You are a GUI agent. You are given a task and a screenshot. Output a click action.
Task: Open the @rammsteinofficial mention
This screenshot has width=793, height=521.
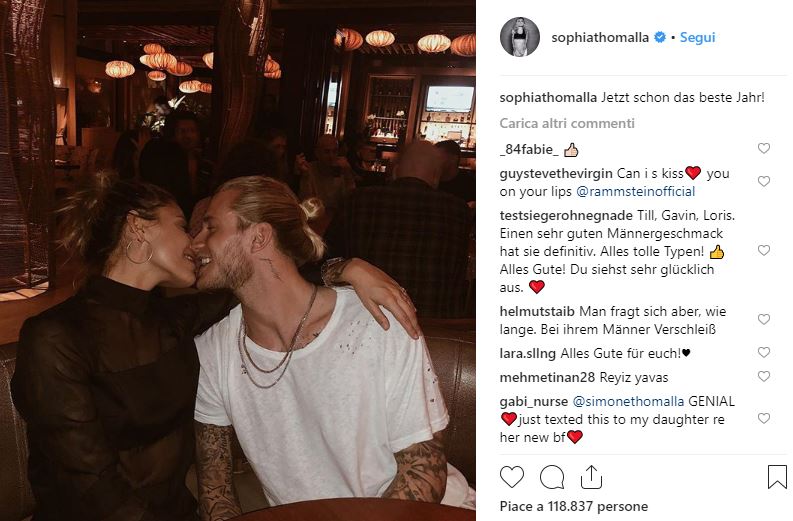coord(636,192)
